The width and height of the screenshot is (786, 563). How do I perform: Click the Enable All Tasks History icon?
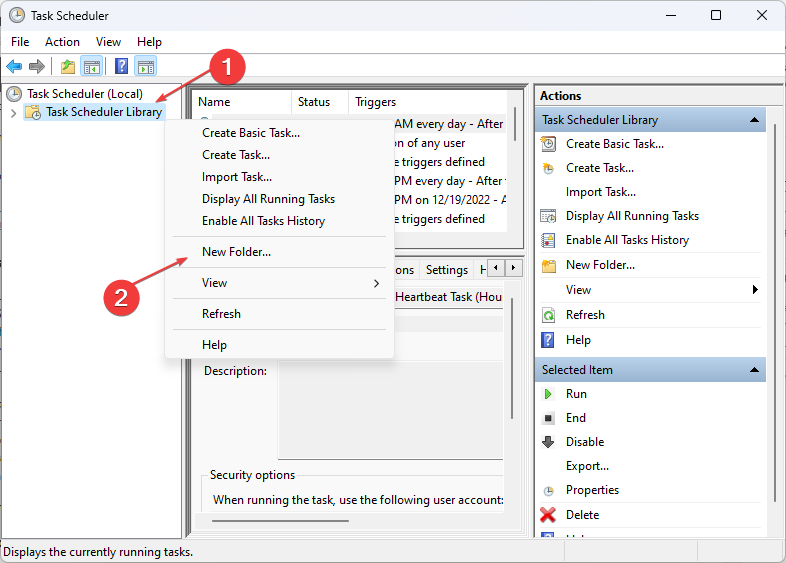[548, 240]
